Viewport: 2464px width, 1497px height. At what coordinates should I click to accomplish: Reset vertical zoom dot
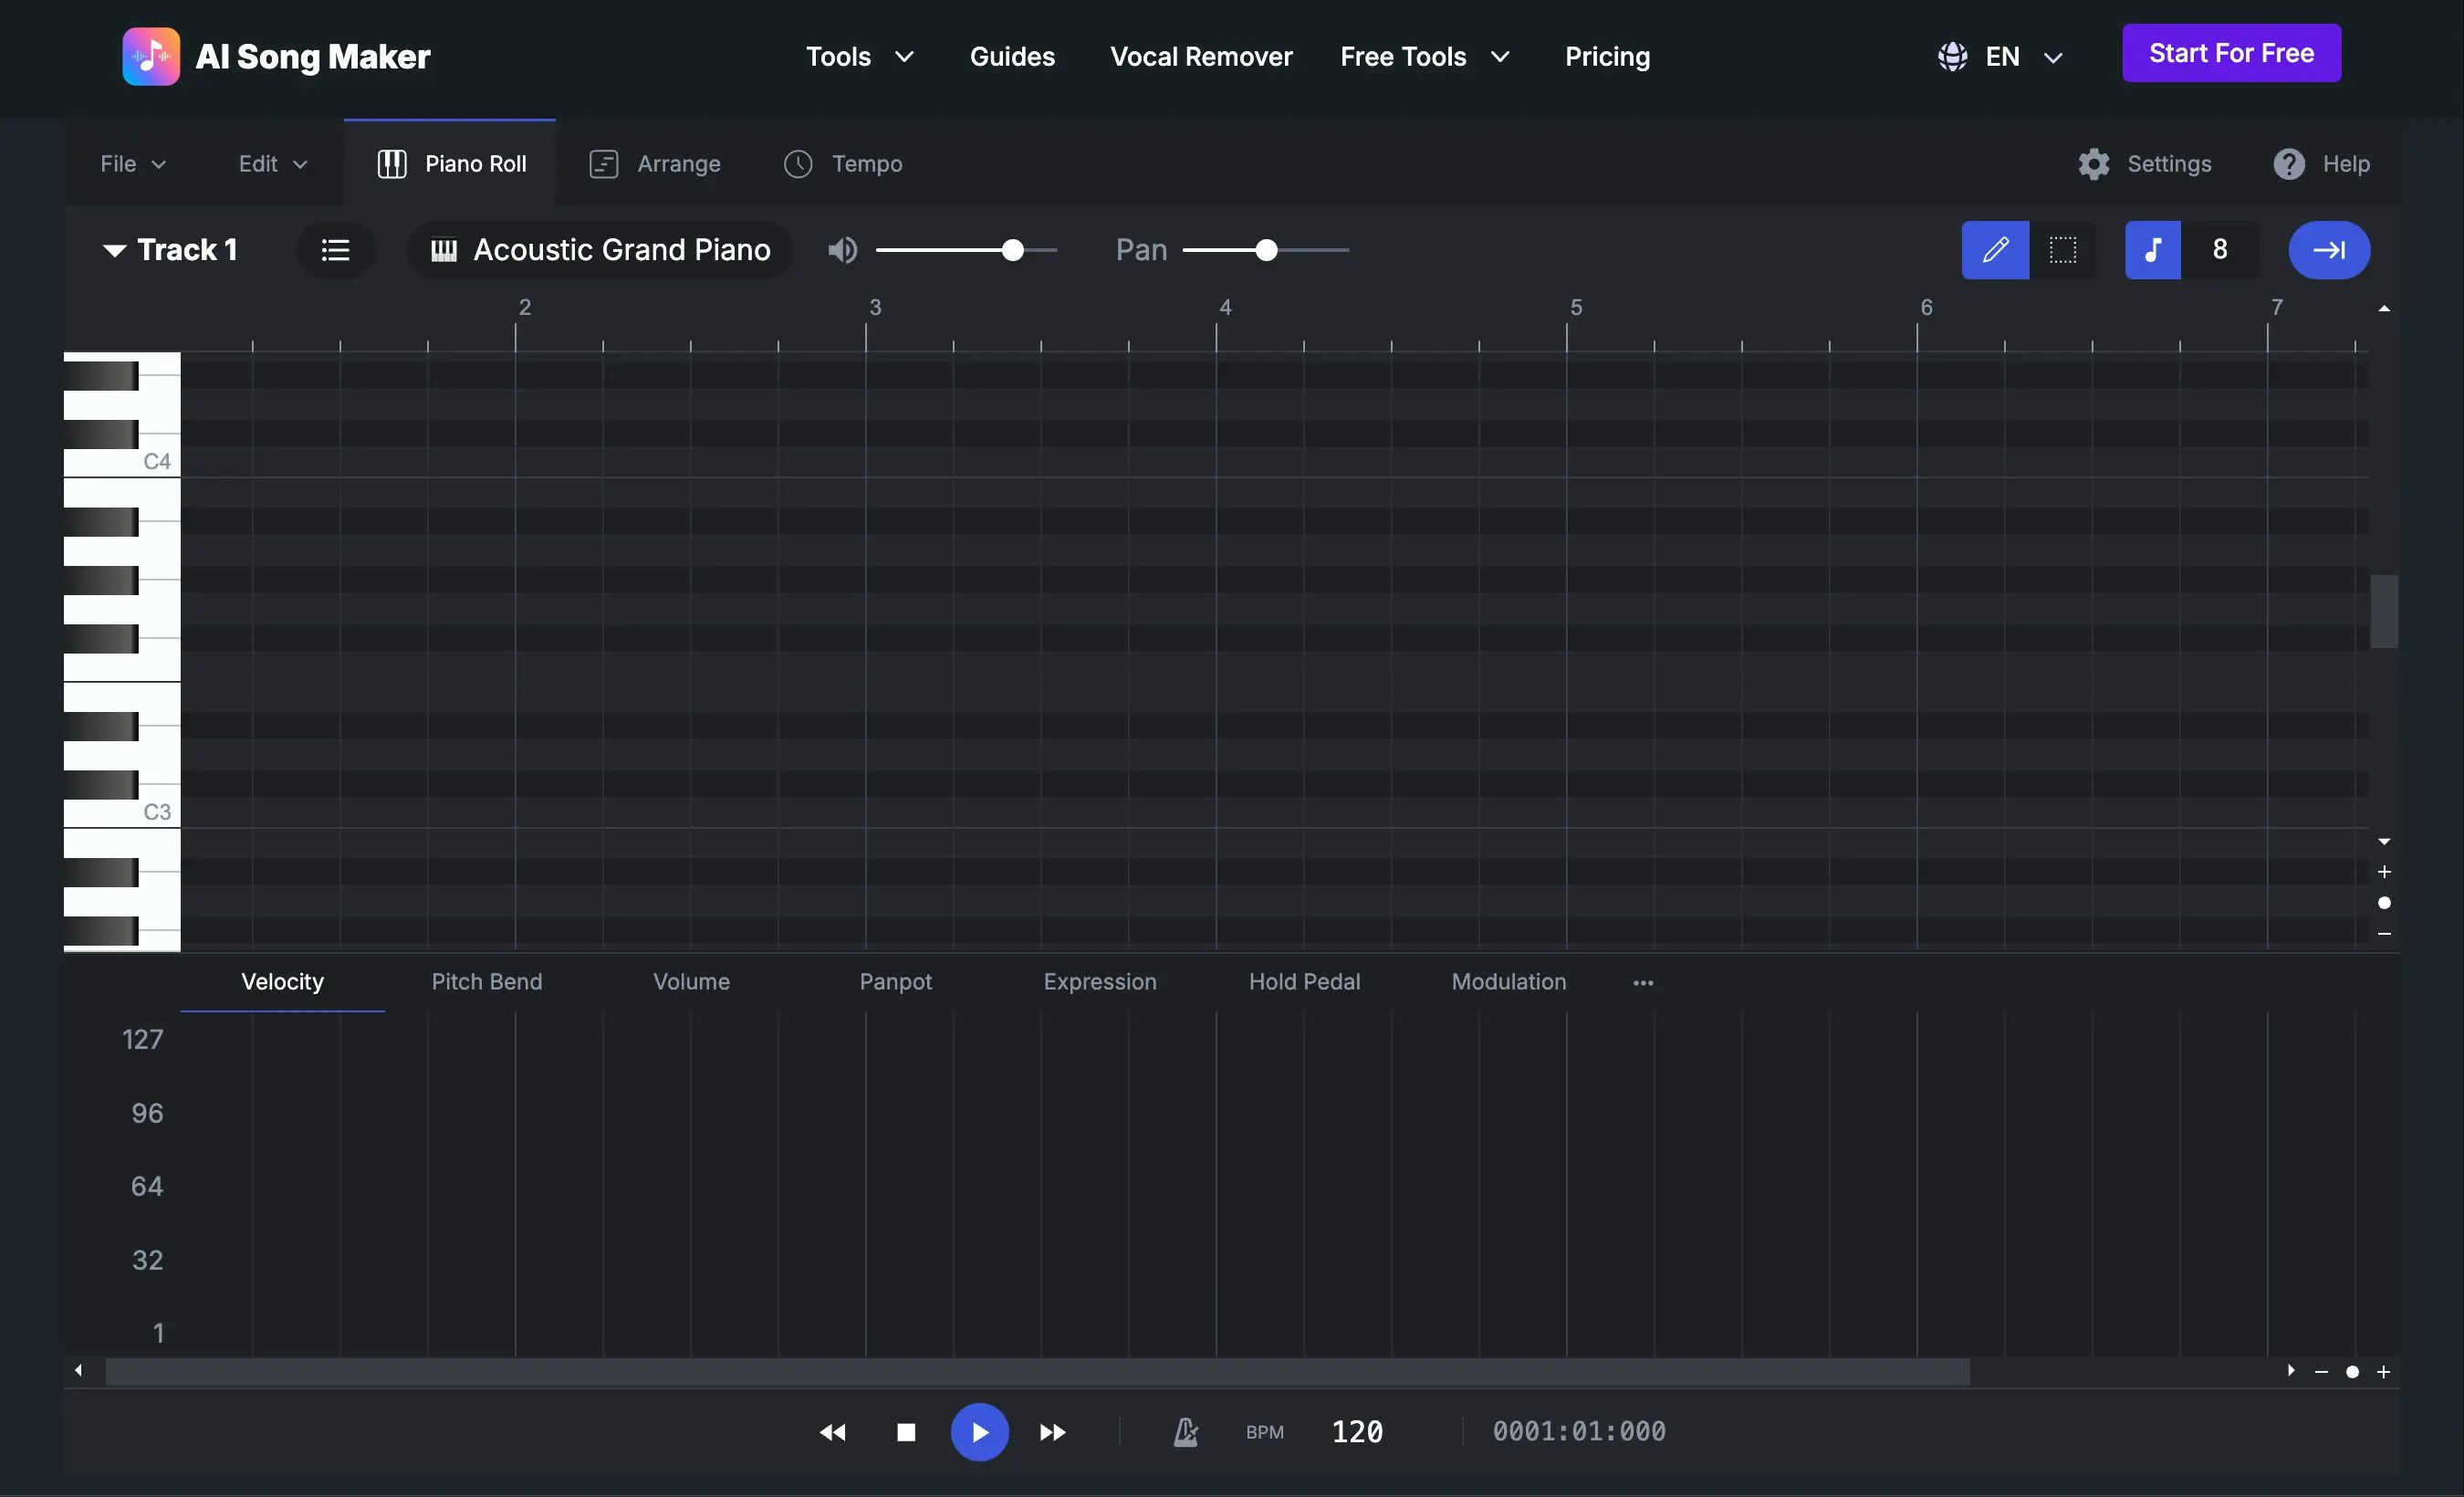(2384, 903)
